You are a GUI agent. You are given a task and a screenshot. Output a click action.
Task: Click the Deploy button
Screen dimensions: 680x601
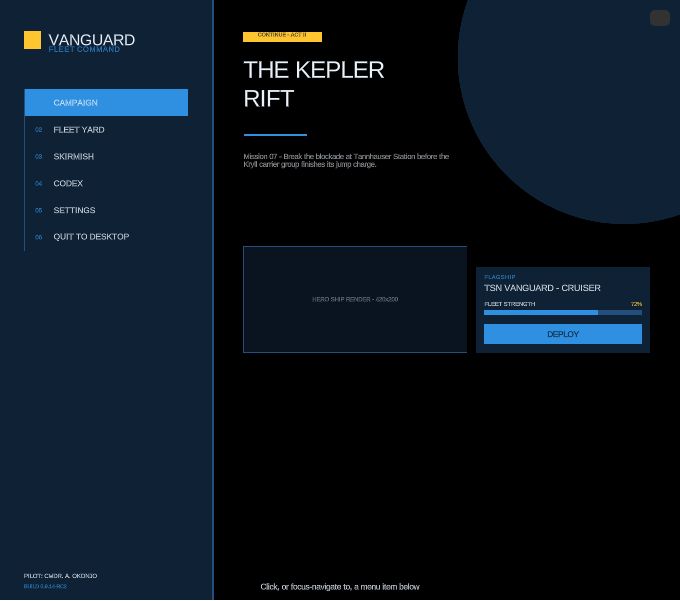(563, 334)
